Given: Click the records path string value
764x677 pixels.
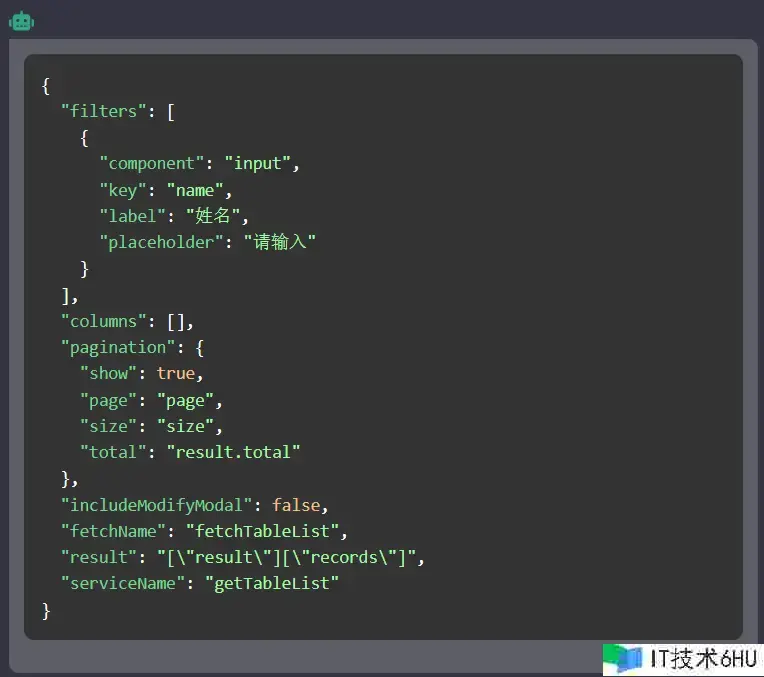Looking at the screenshot, I should pos(286,557).
